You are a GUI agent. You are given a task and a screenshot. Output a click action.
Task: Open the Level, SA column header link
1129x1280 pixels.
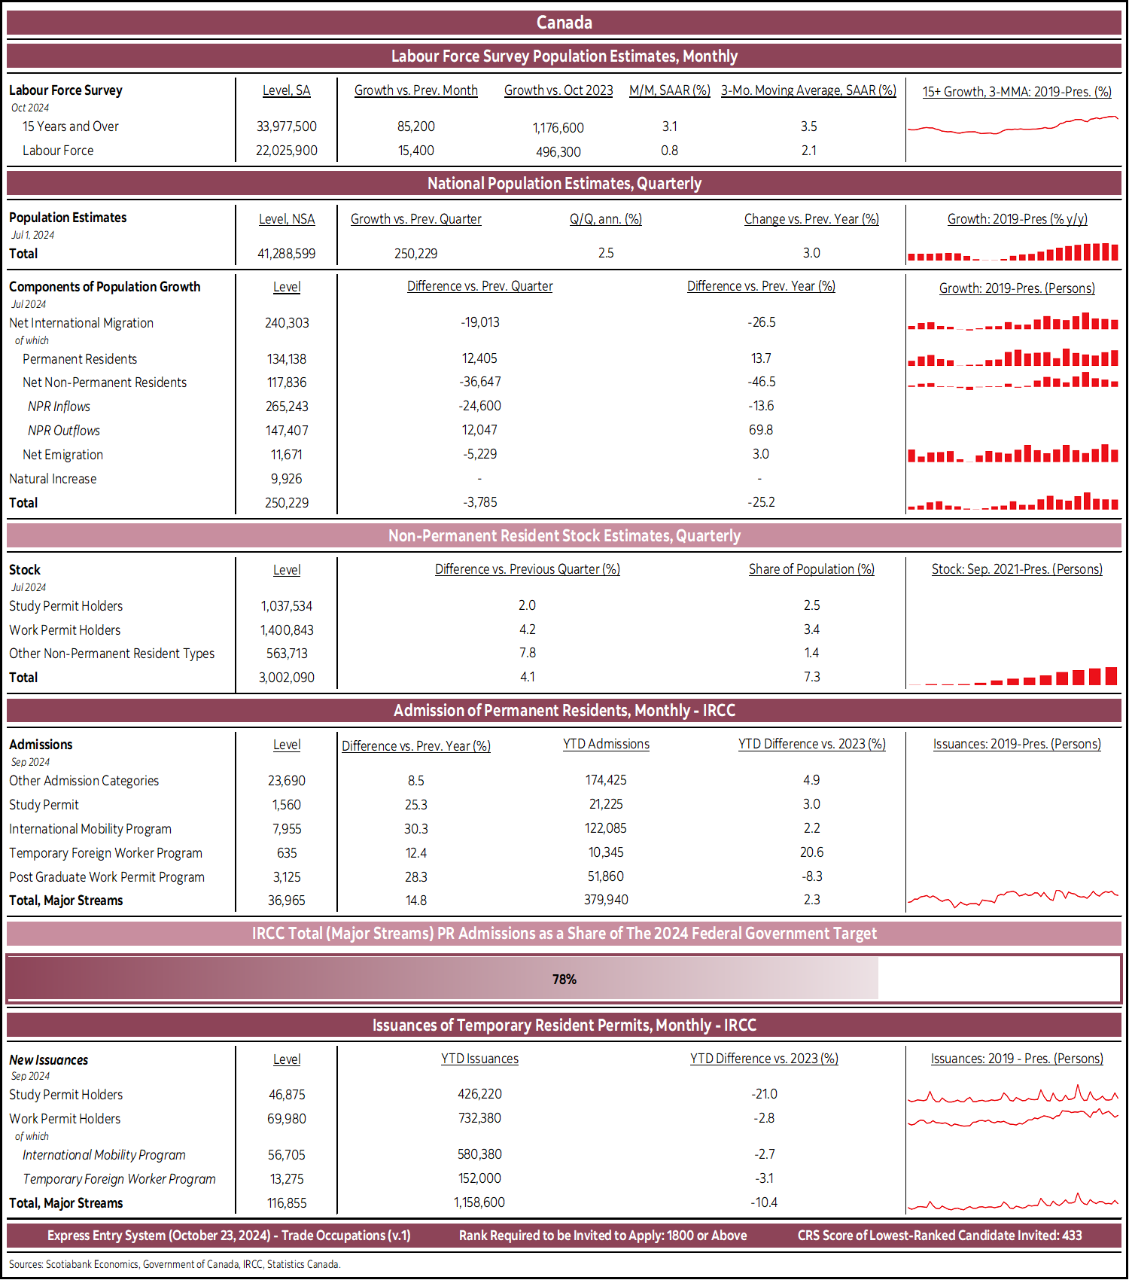[x=287, y=90]
